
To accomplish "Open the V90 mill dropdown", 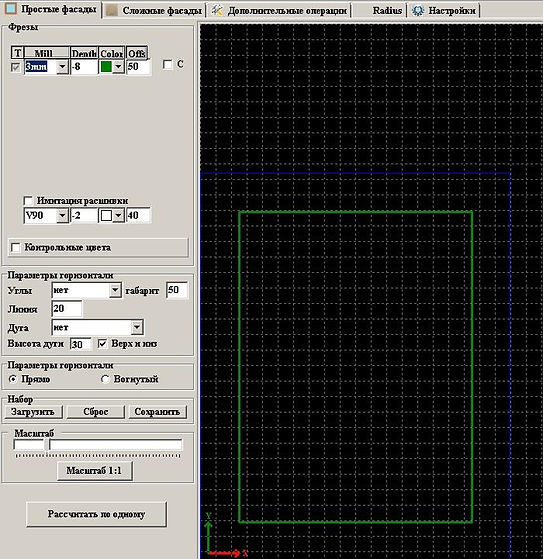I will pos(62,215).
